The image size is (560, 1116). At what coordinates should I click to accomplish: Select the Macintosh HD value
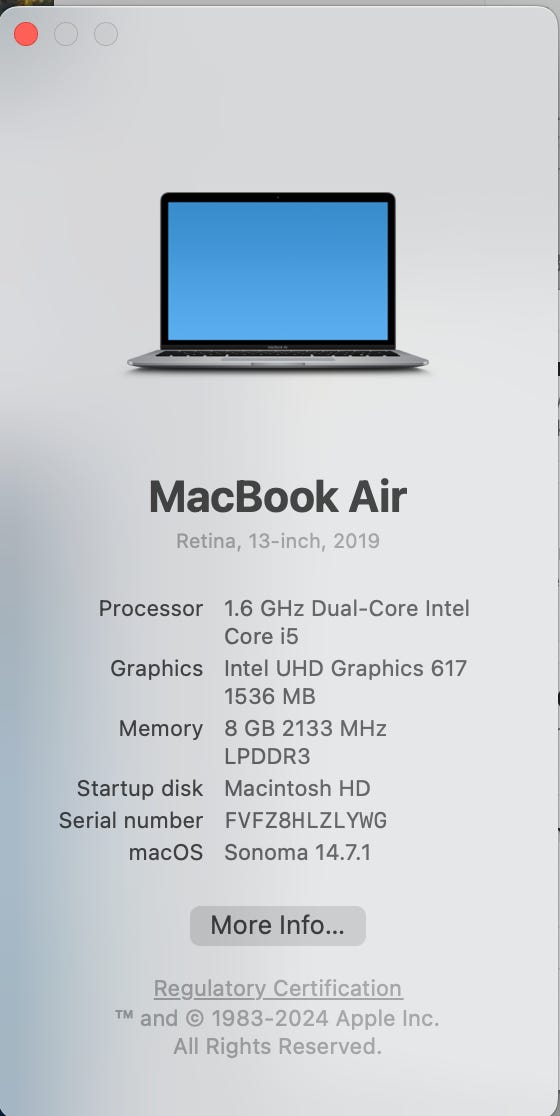297,789
